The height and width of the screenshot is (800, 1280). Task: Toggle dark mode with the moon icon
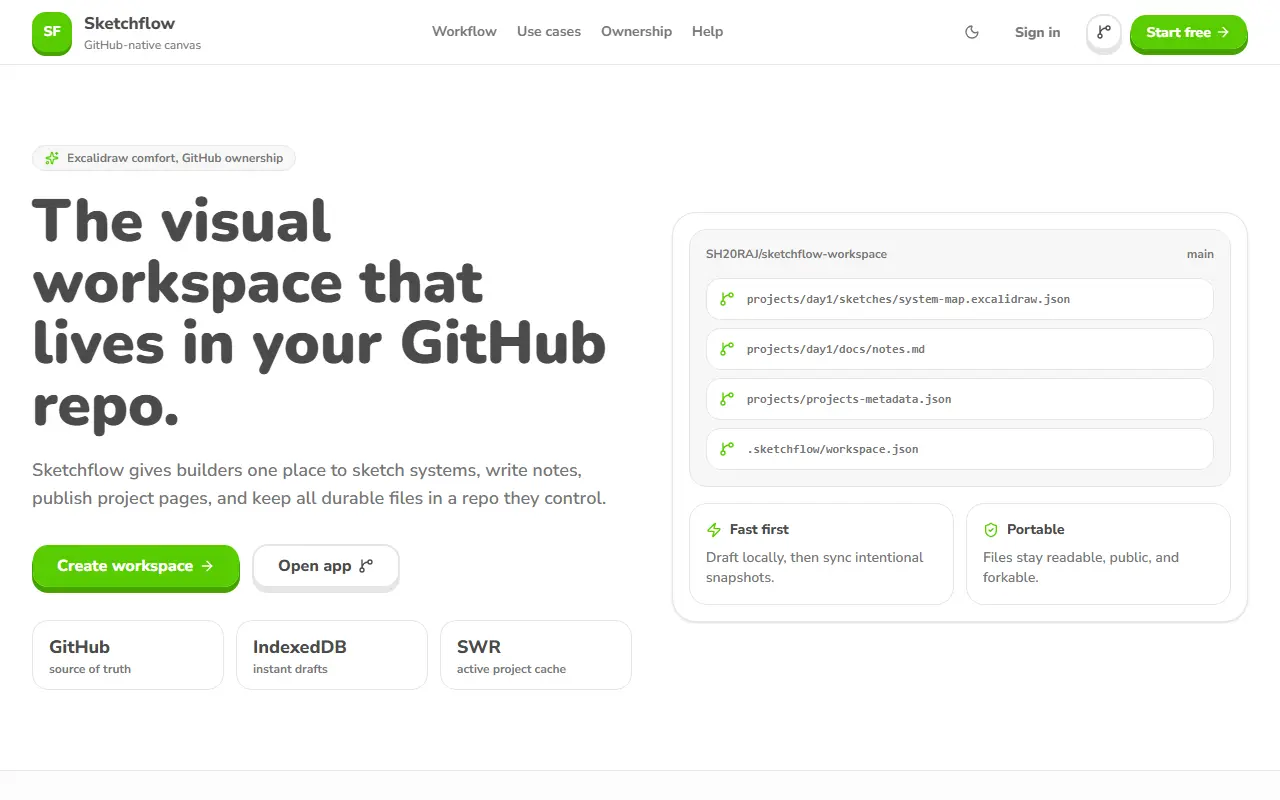(972, 32)
